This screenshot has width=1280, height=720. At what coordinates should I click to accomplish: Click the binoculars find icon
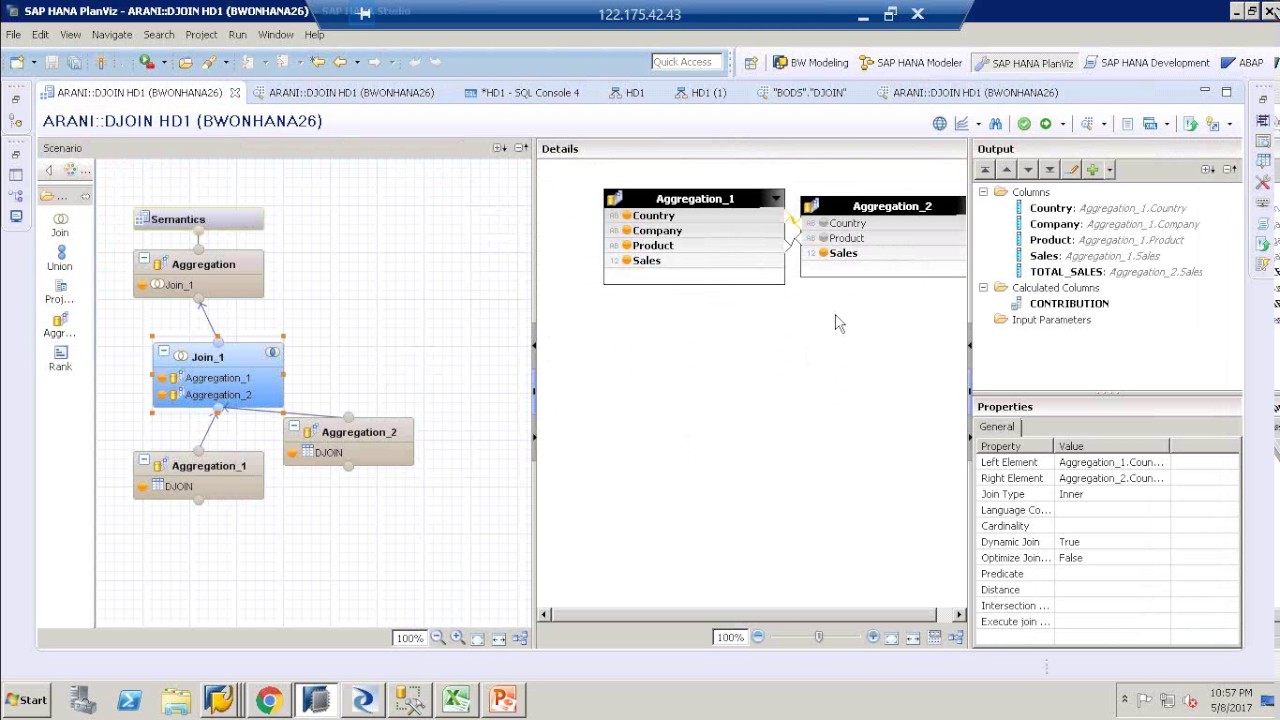[x=995, y=124]
